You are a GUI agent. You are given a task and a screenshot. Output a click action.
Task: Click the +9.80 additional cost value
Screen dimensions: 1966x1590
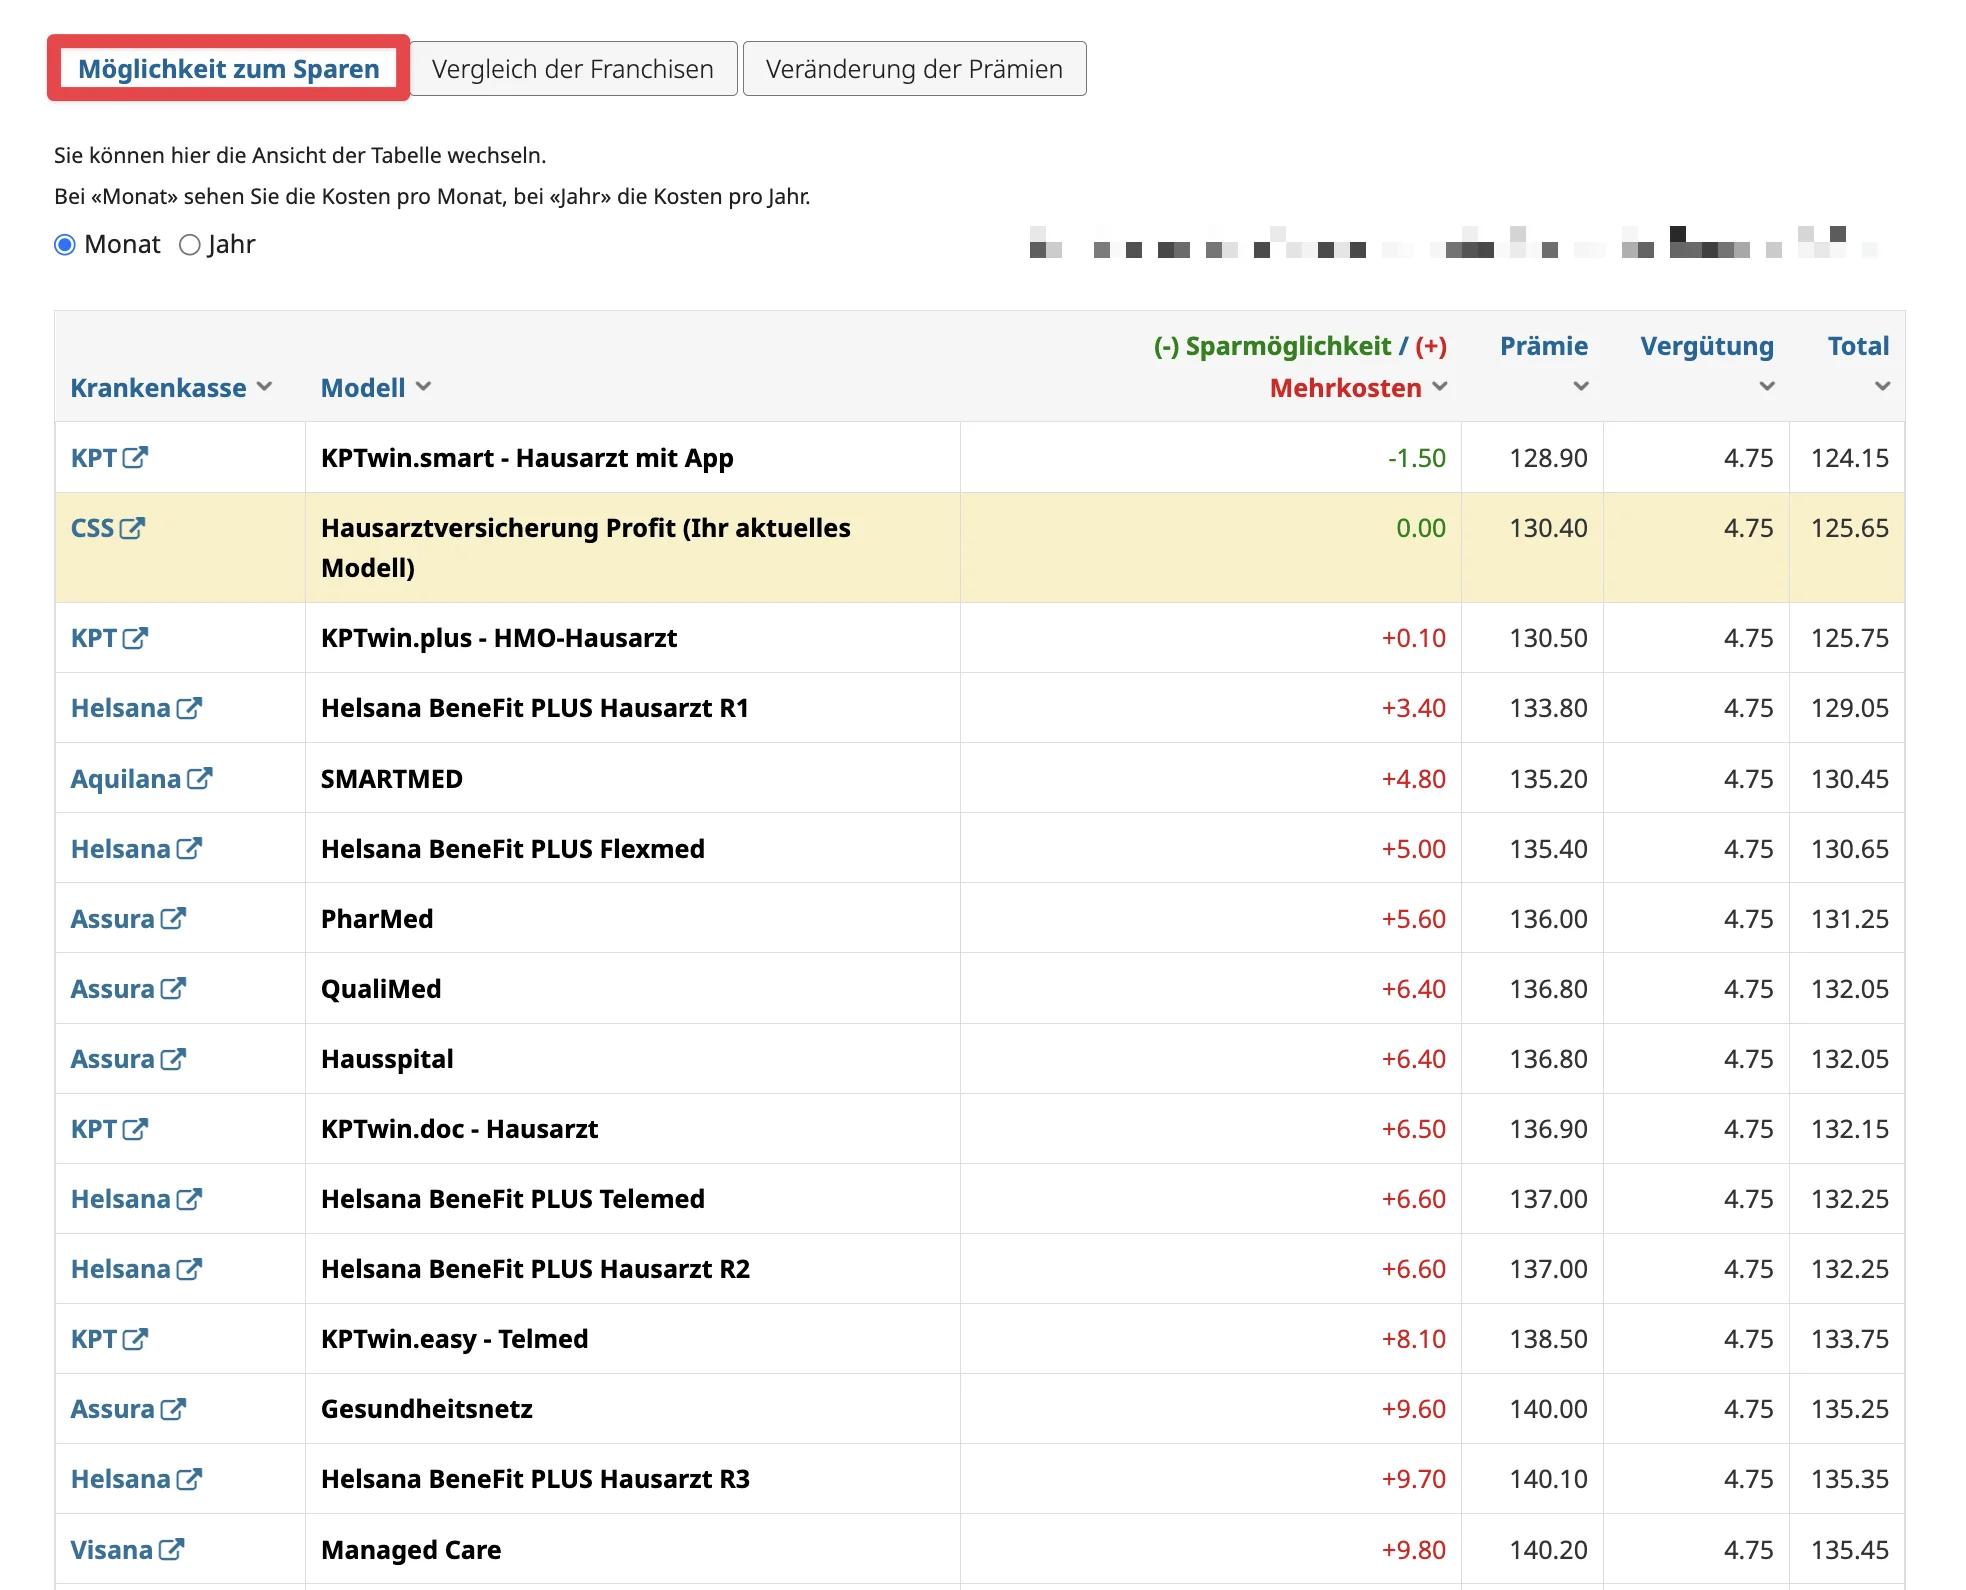pyautogui.click(x=1413, y=1550)
